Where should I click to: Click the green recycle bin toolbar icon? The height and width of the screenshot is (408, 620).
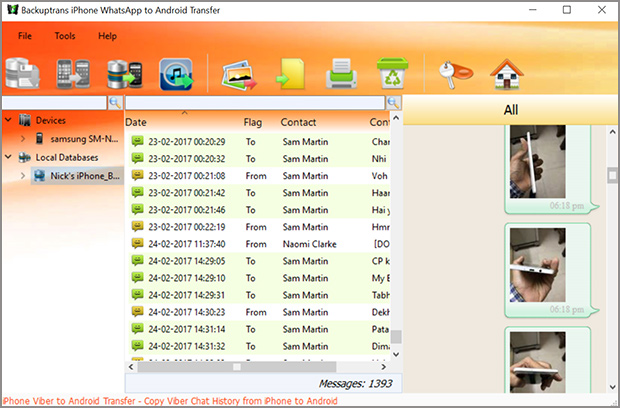tap(393, 73)
